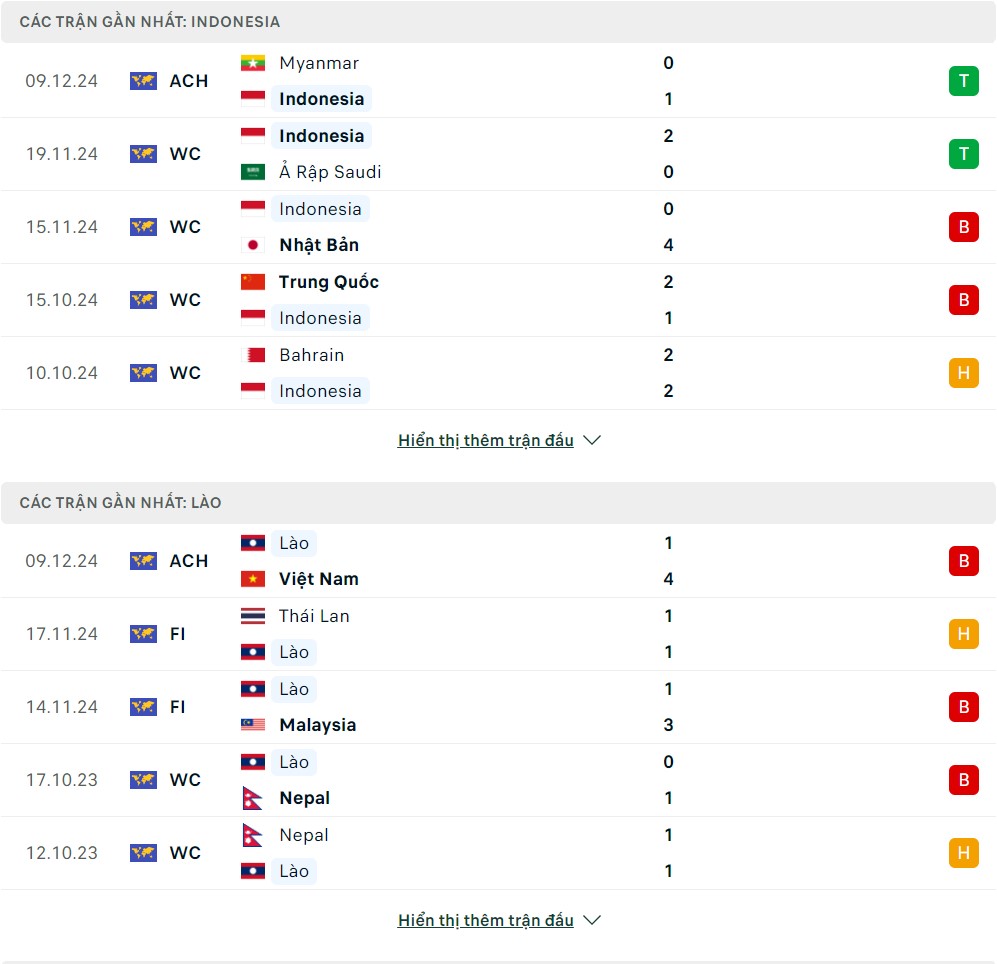Open the Indonesia vs Ả Rập Saudi match row
This screenshot has height=964, width=997.
point(498,154)
